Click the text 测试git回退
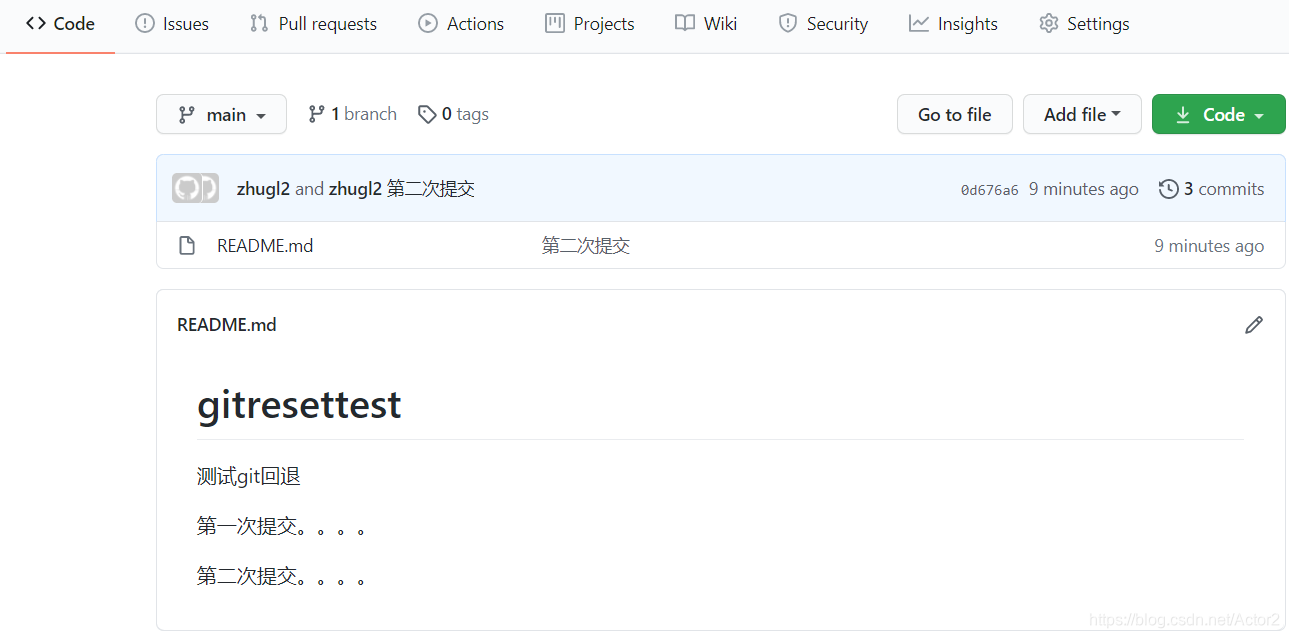This screenshot has width=1289, height=638. (249, 476)
